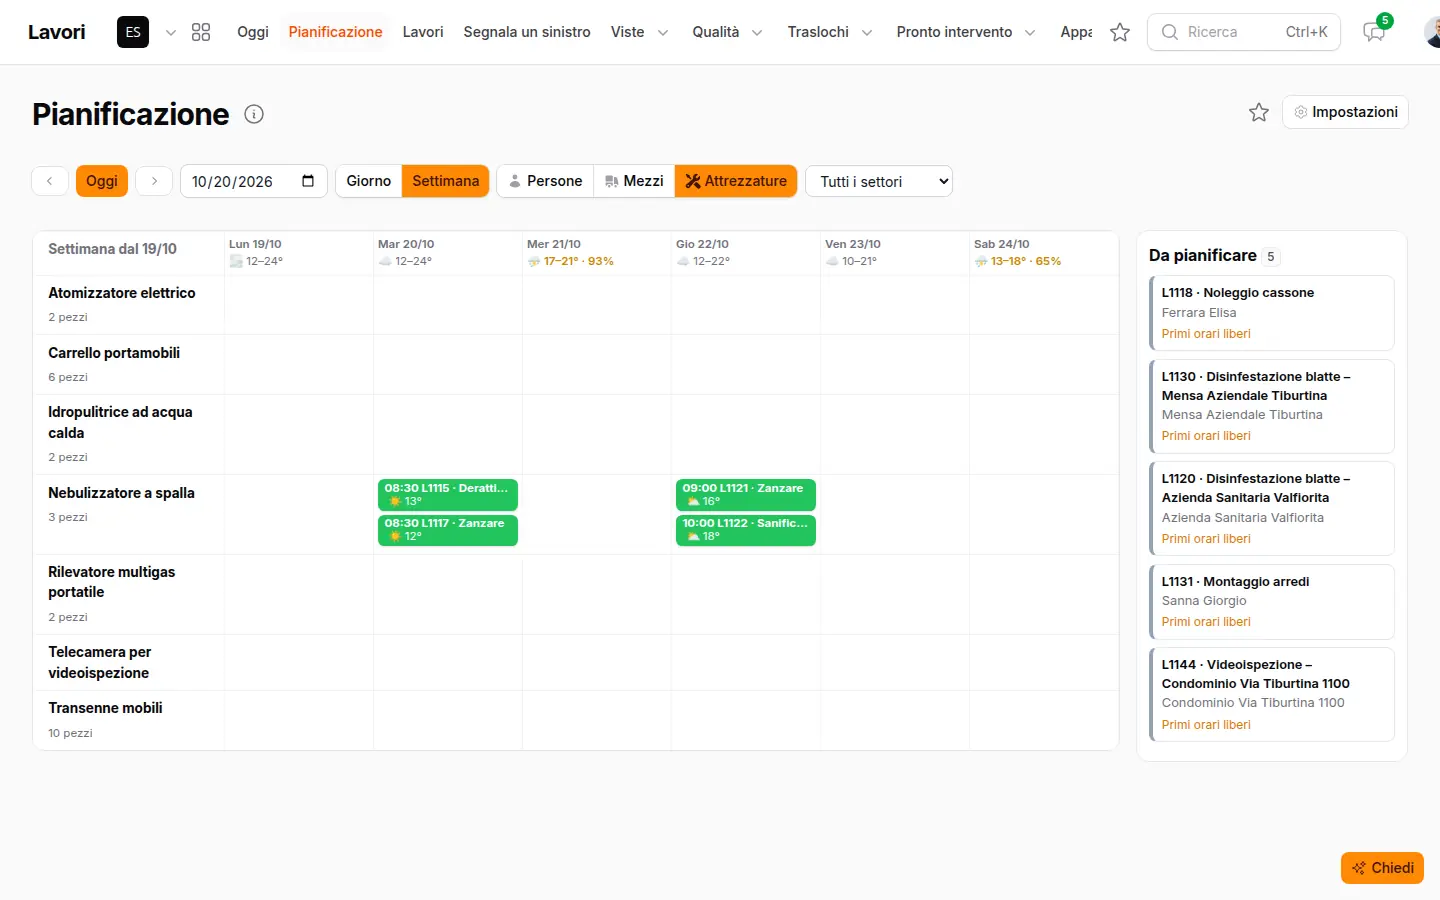Click the orange Oggi button
This screenshot has height=900, width=1440.
click(102, 181)
